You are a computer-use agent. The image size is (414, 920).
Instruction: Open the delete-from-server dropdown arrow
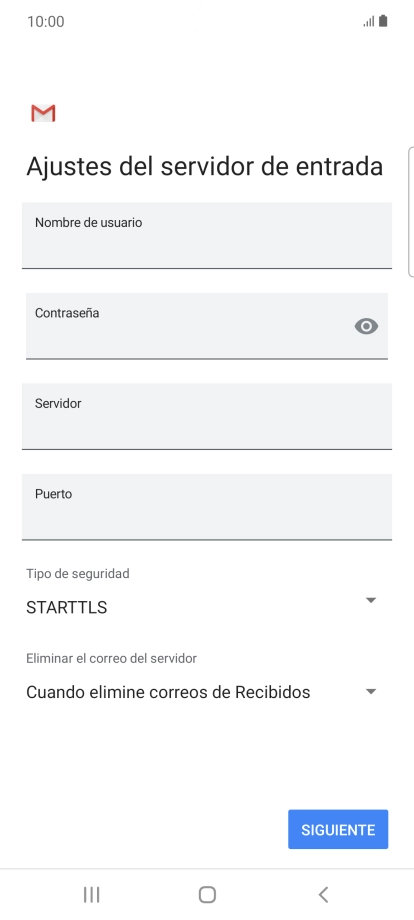(x=371, y=692)
